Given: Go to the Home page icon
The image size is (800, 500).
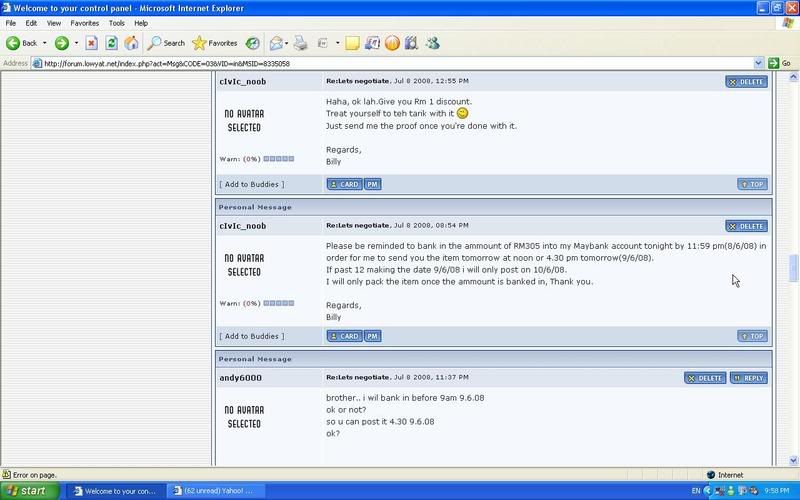Looking at the screenshot, I should [131, 43].
